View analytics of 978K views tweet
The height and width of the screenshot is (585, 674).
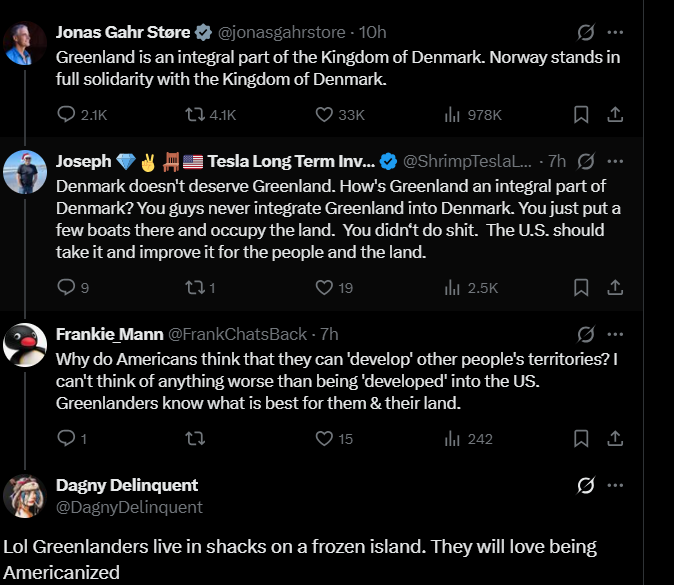click(451, 114)
